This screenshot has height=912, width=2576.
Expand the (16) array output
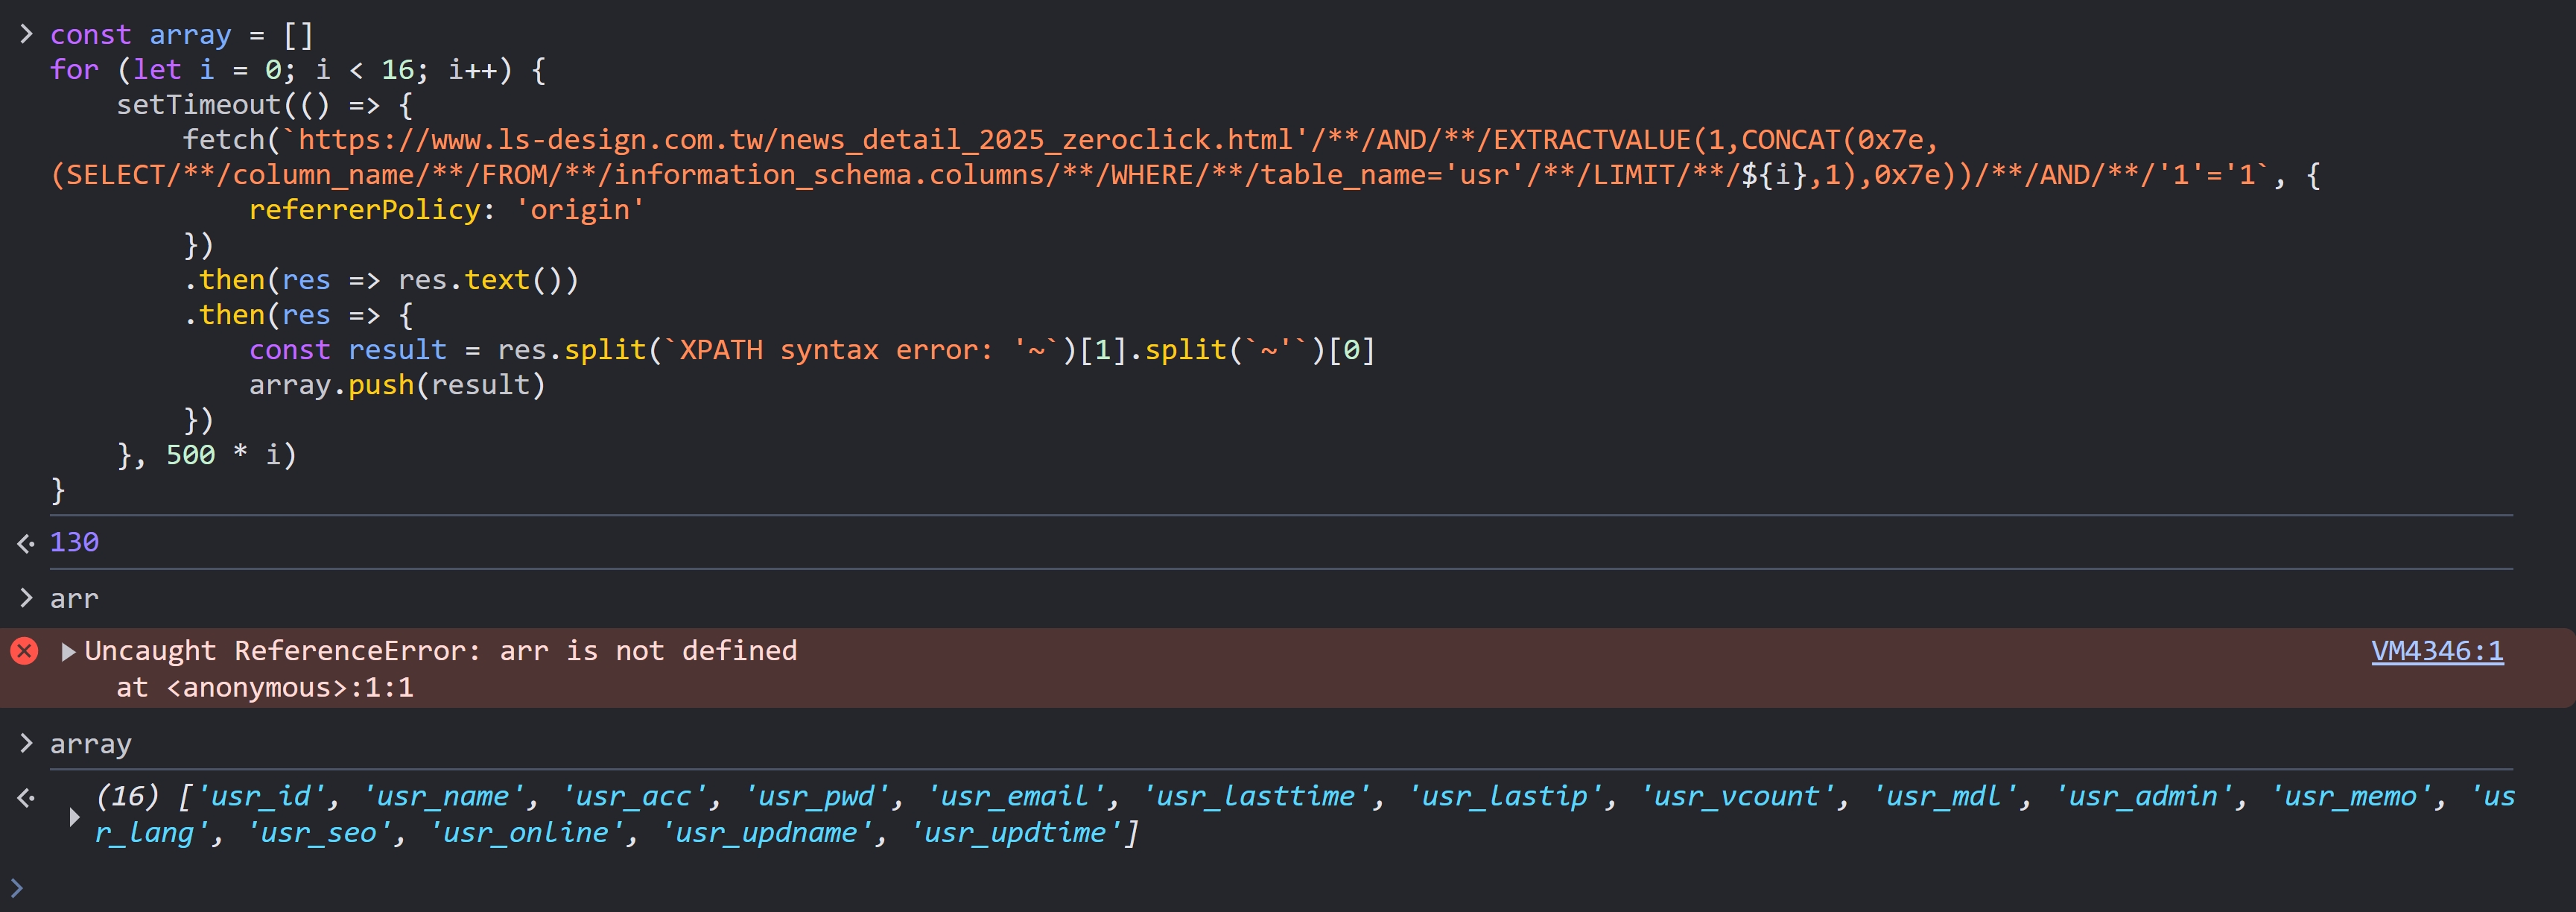point(74,816)
